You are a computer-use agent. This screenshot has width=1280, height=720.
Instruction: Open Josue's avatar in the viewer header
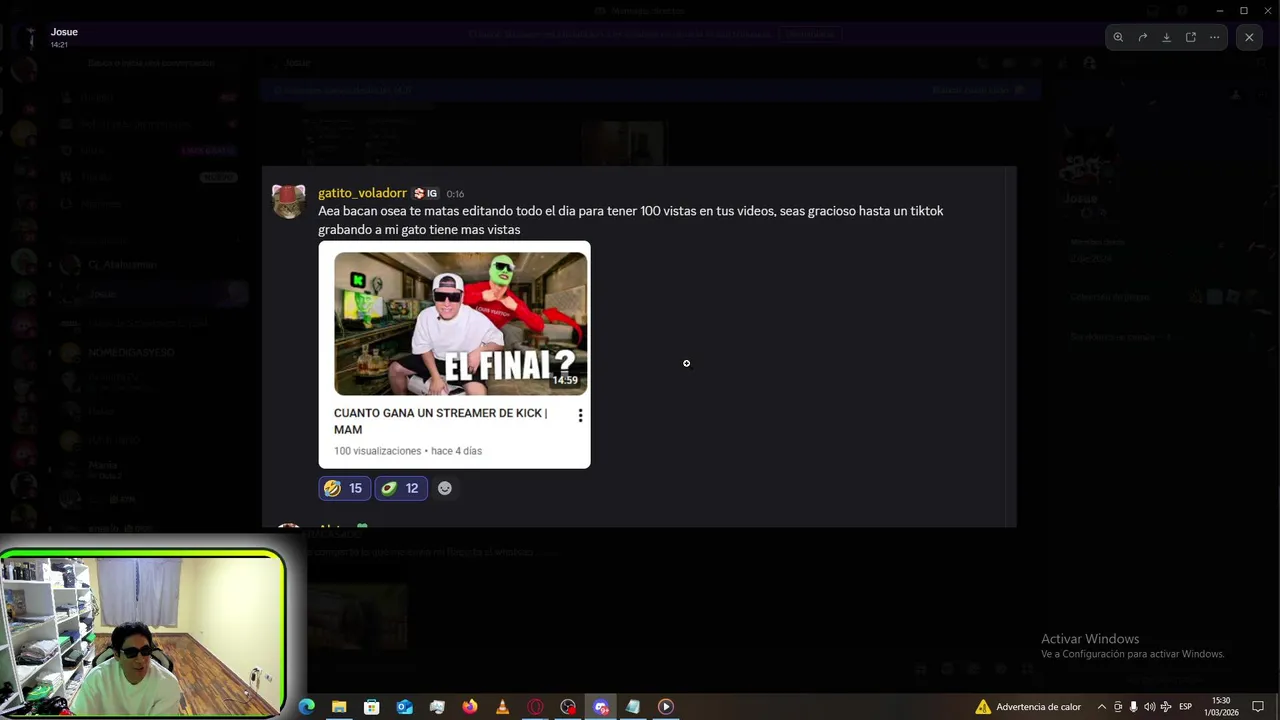point(30,37)
